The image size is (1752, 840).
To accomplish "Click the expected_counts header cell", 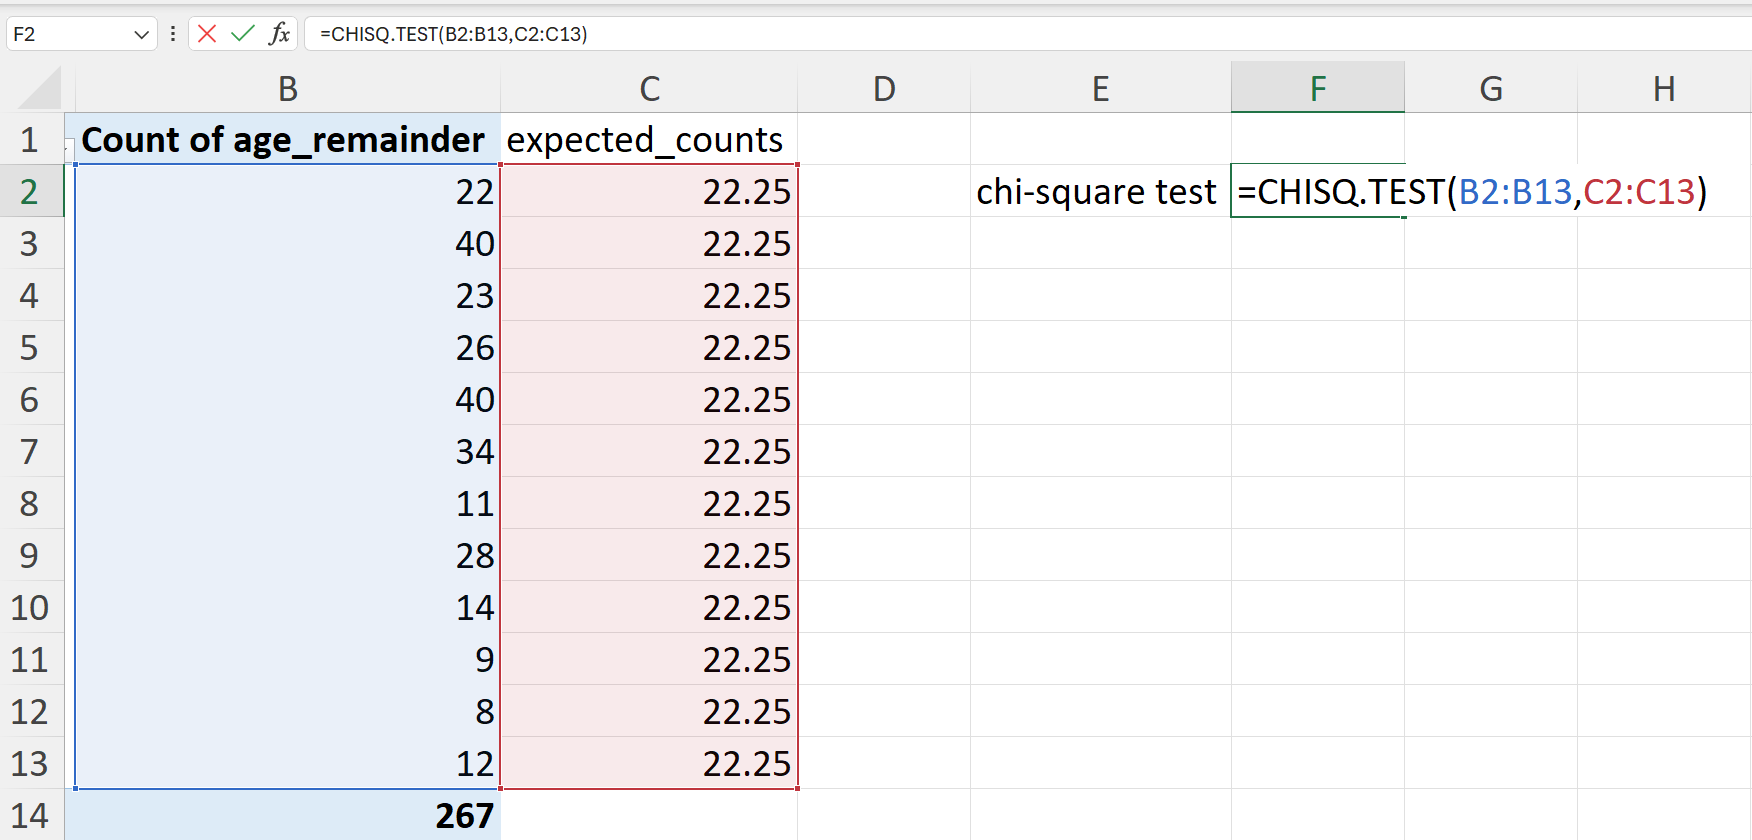I will [649, 139].
